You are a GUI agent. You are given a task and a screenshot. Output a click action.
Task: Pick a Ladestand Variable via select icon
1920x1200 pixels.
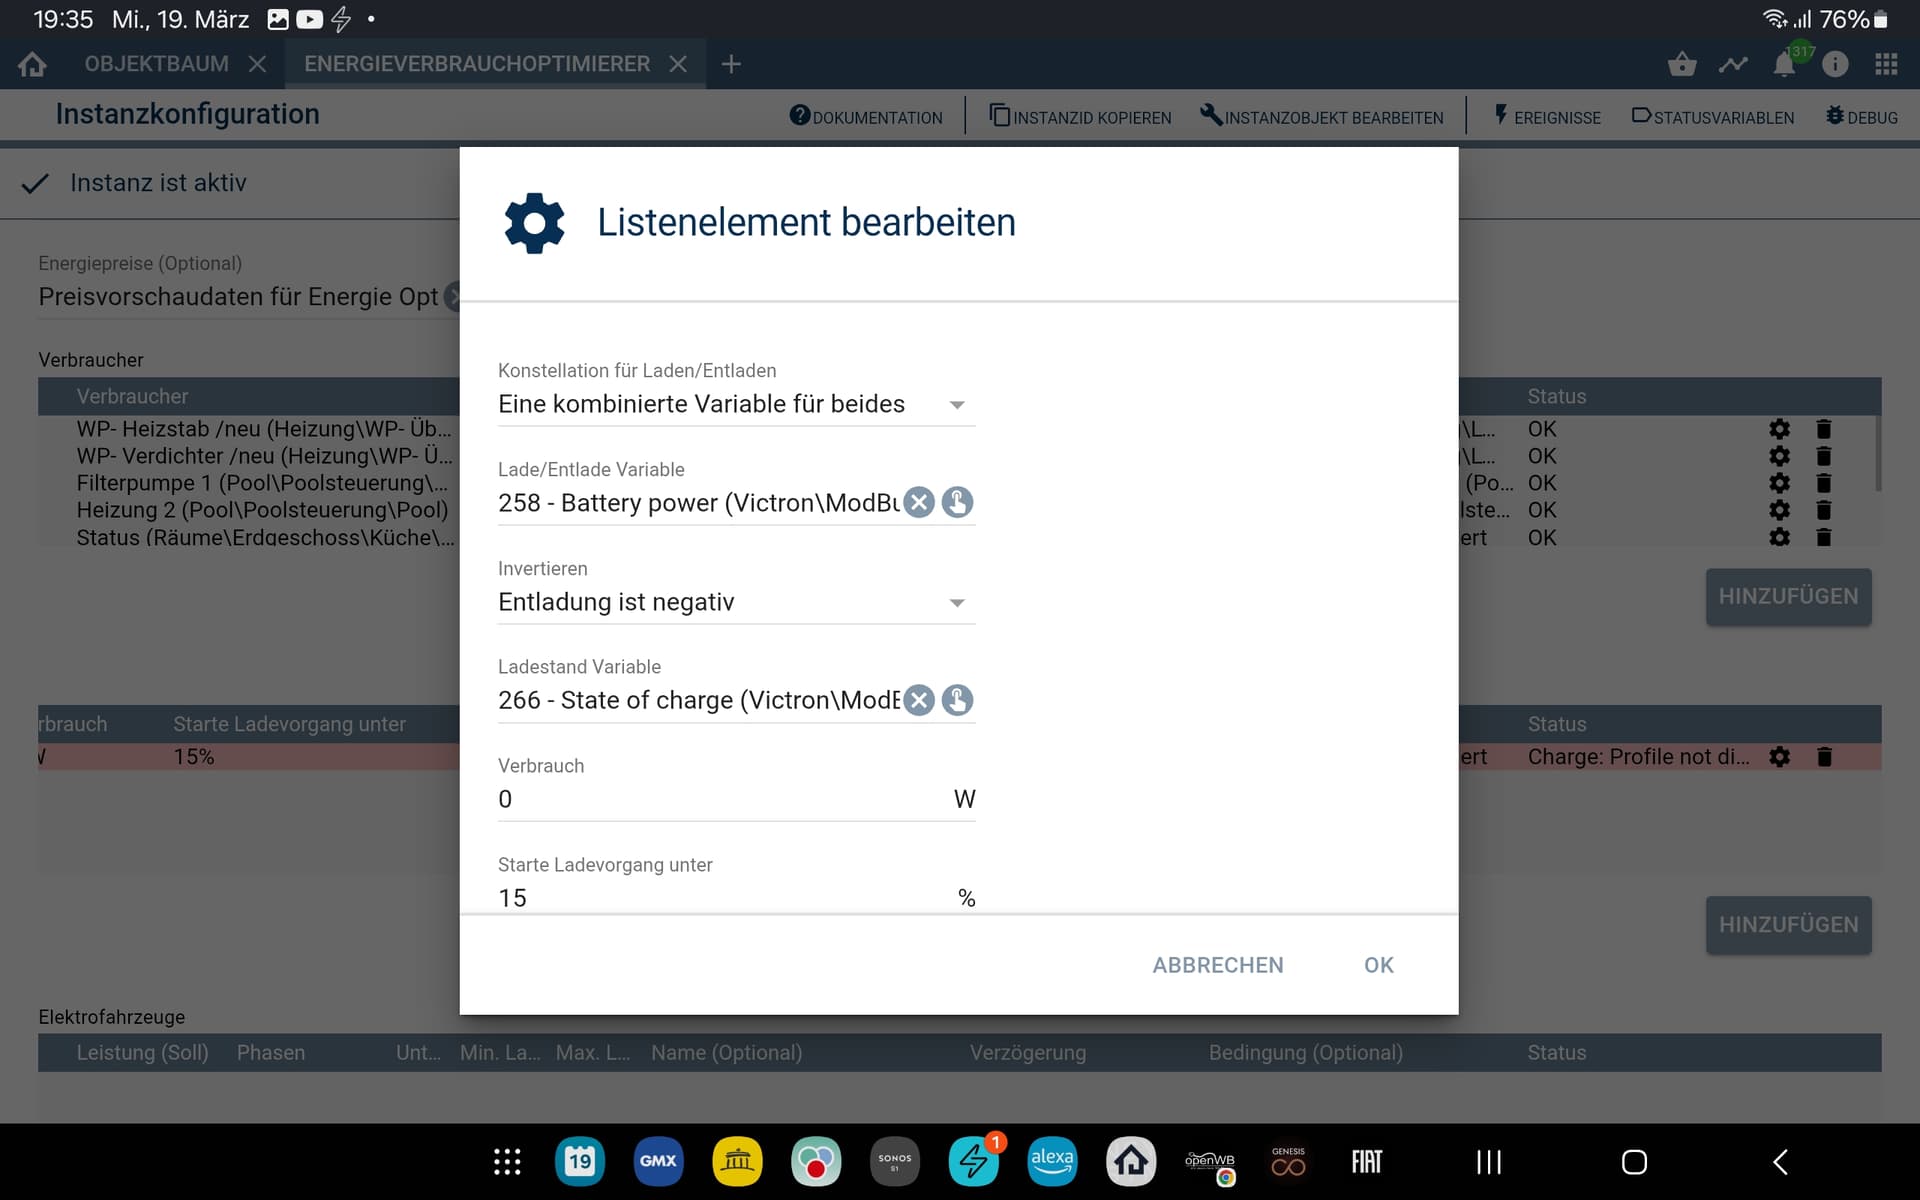[x=957, y=700]
